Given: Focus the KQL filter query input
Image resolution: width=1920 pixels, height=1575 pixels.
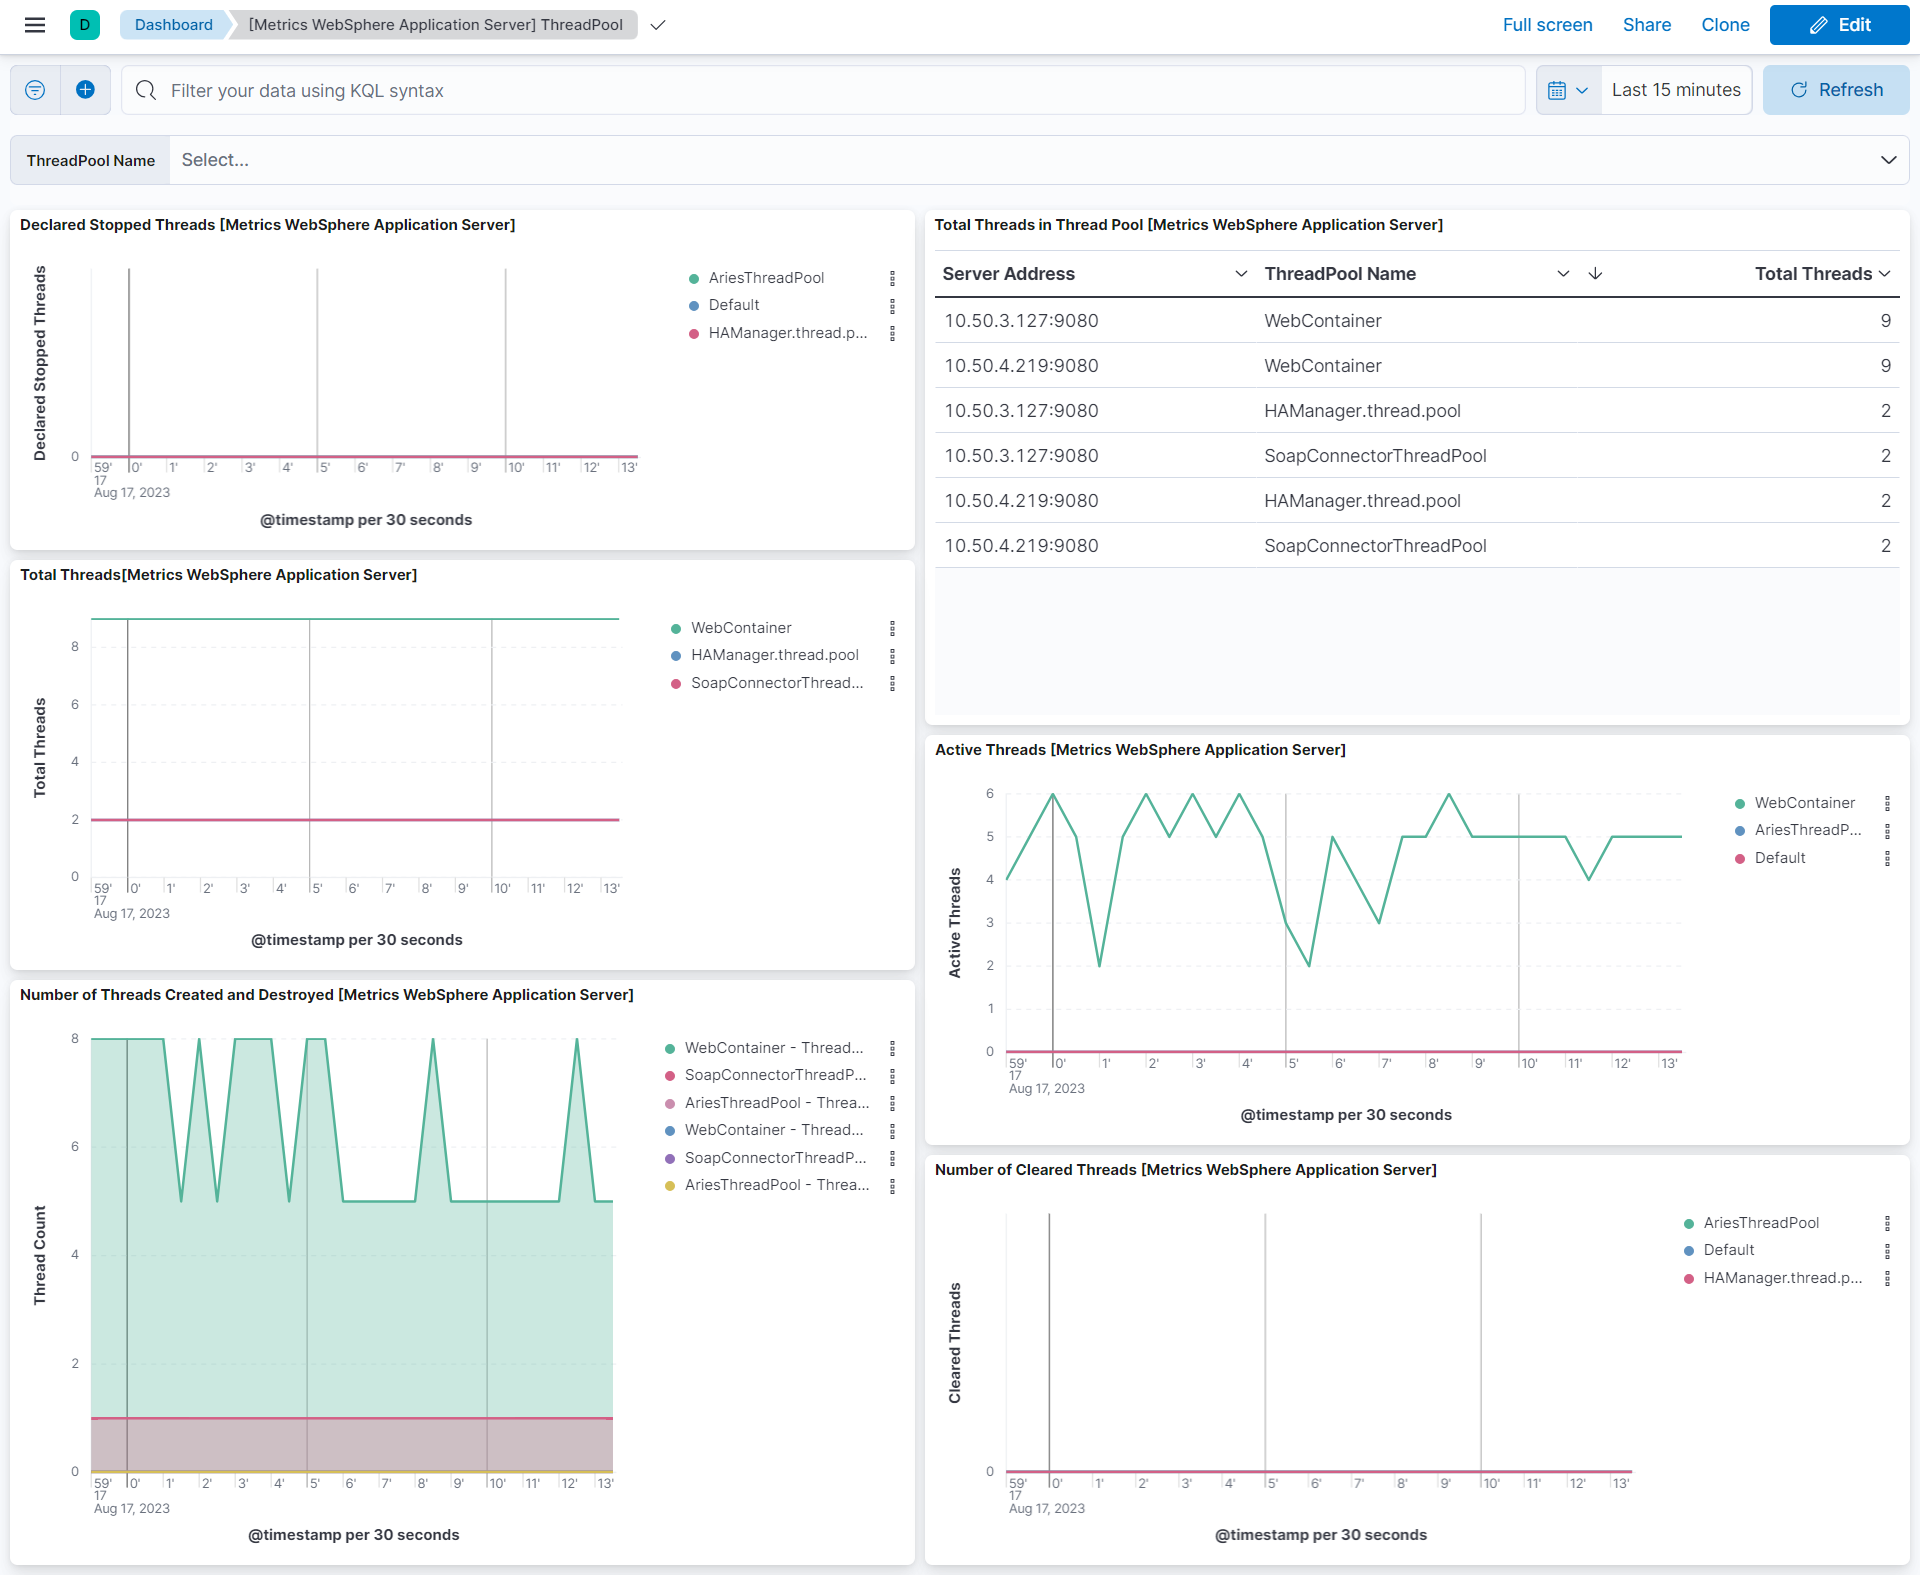Looking at the screenshot, I should pyautogui.click(x=823, y=90).
